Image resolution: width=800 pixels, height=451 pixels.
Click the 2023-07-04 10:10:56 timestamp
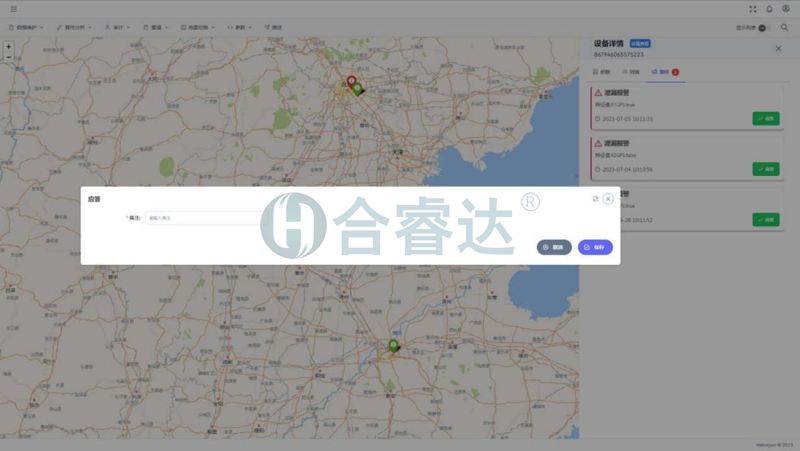point(627,169)
